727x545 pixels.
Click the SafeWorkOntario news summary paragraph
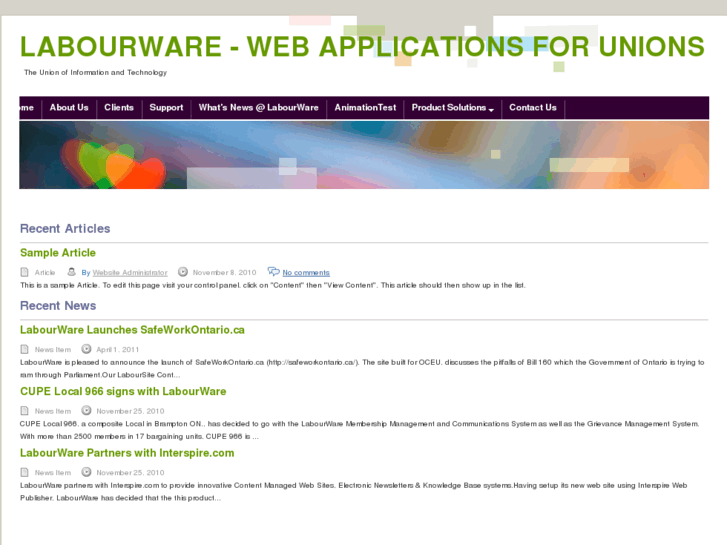pos(362,368)
